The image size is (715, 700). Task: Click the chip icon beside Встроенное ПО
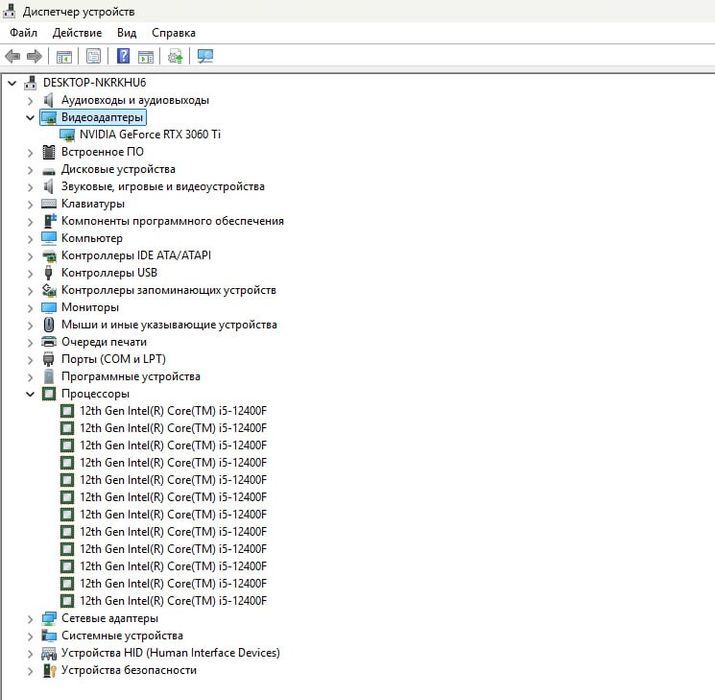48,152
